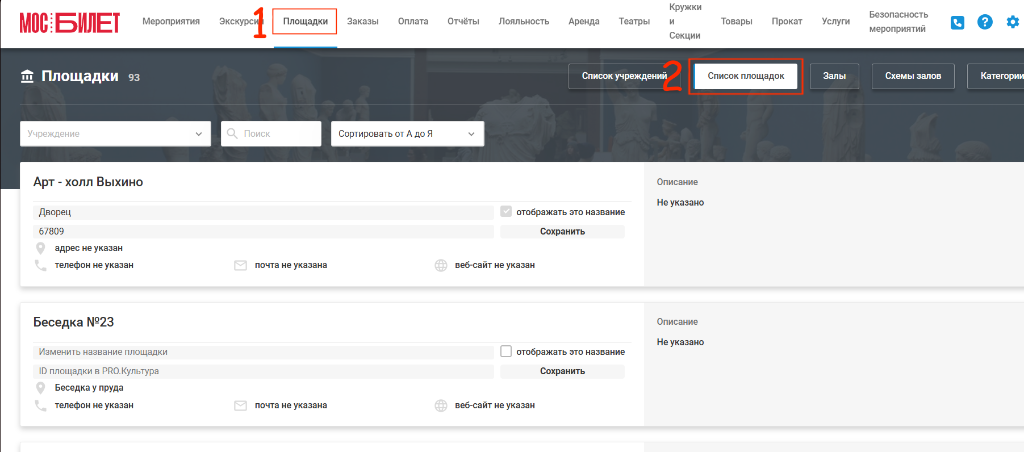
Task: Click 'ID площадки в PRO.Культура' field
Action: click(263, 371)
